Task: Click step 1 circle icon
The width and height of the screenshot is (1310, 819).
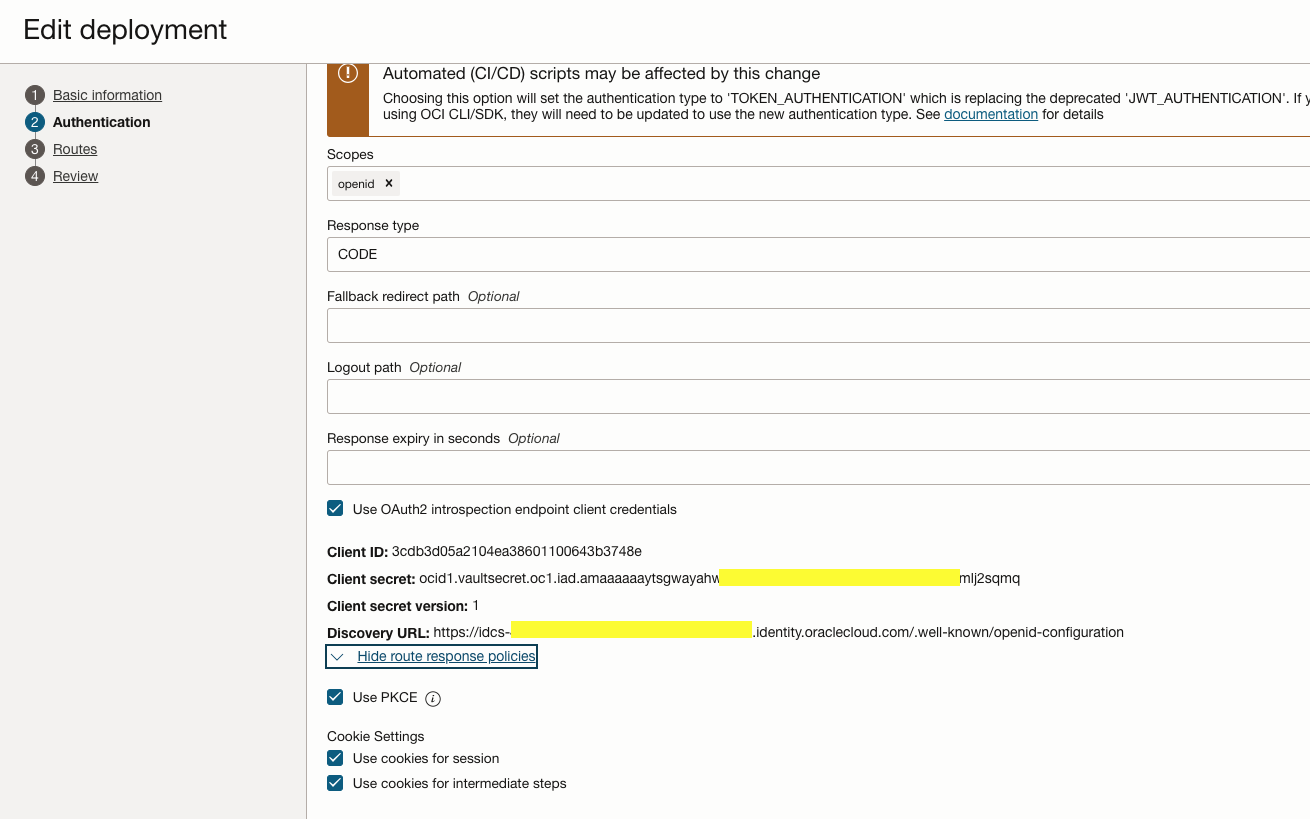Action: pyautogui.click(x=35, y=95)
